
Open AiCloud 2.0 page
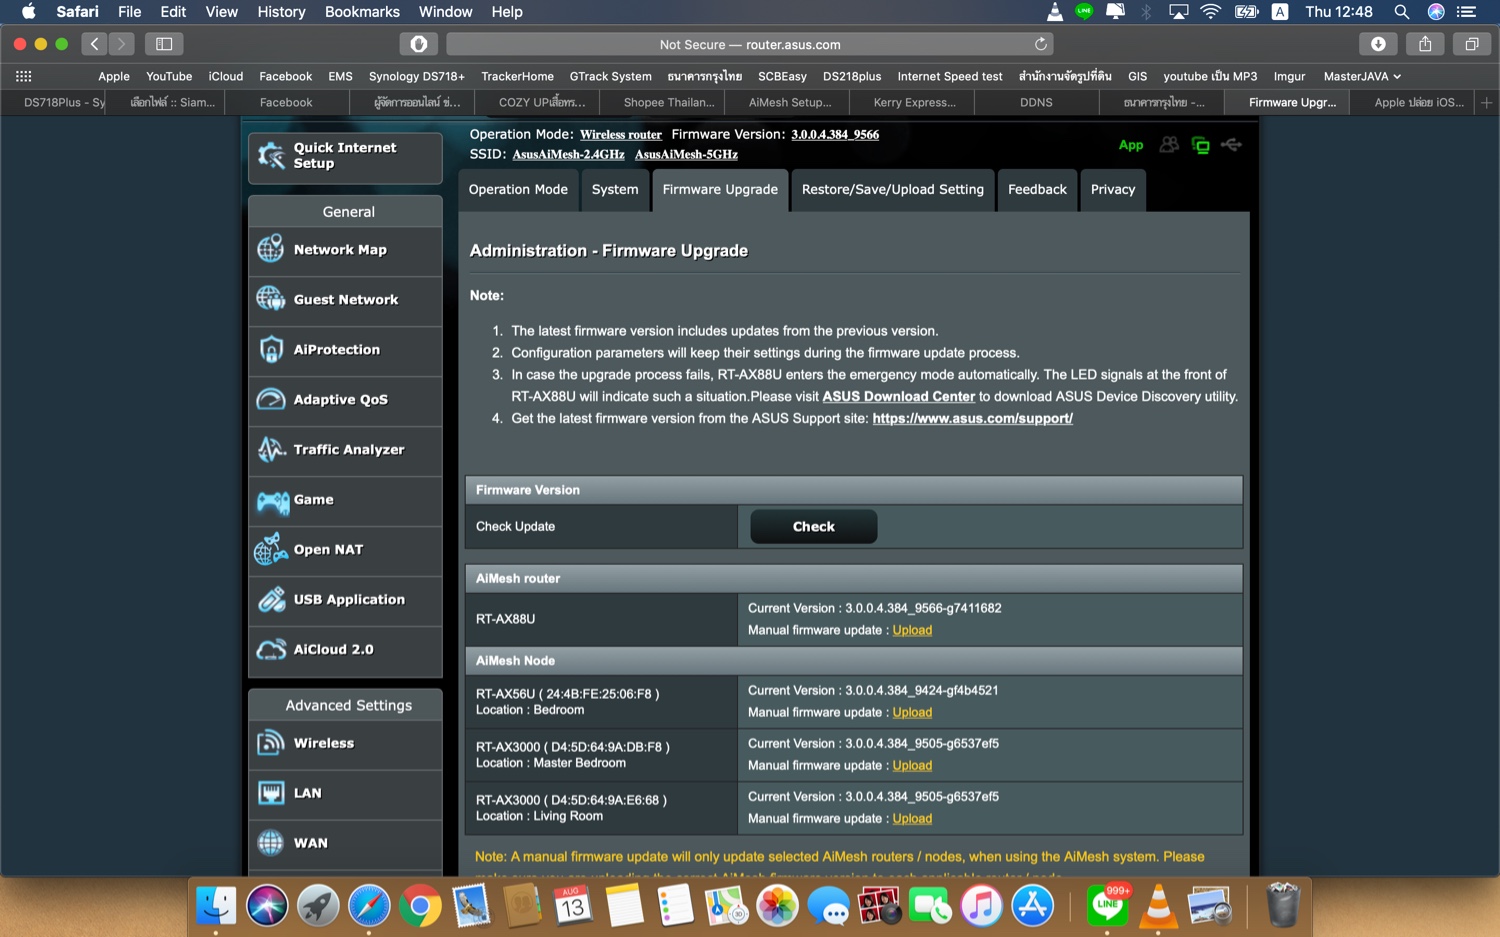tap(345, 650)
